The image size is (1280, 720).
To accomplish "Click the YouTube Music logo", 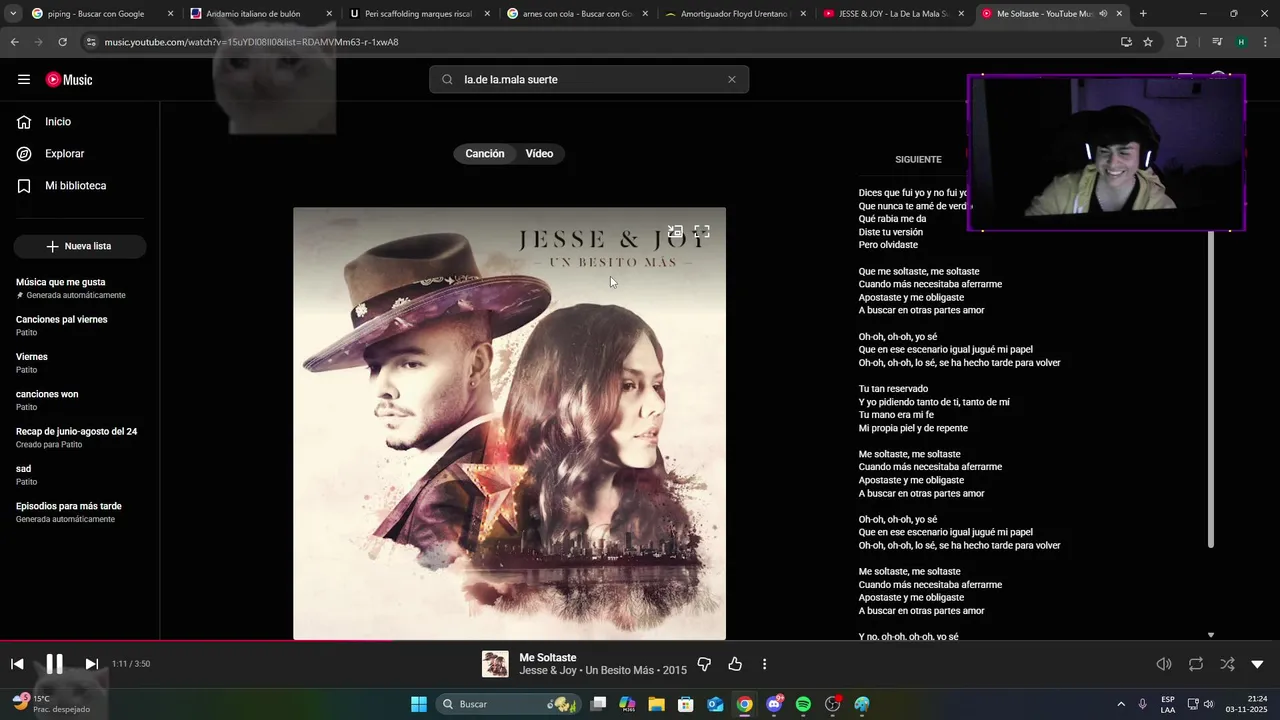I will pyautogui.click(x=69, y=79).
